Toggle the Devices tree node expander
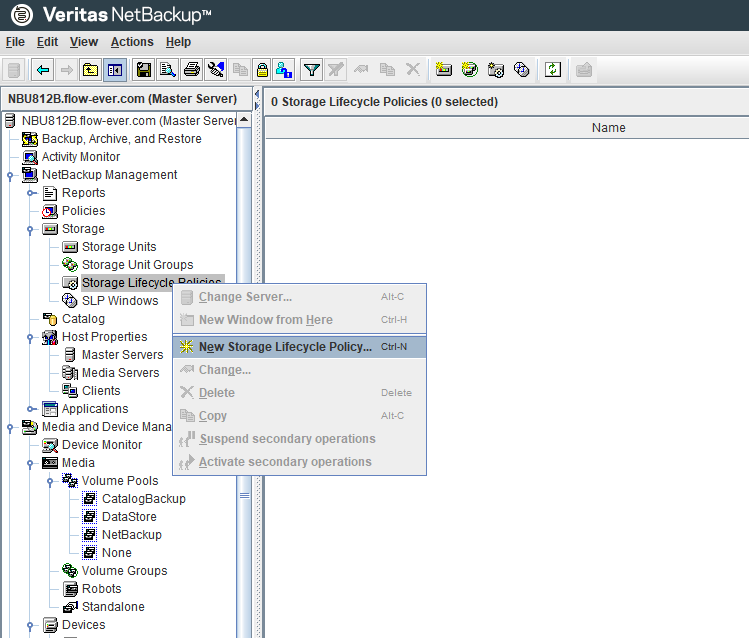The width and height of the screenshot is (749, 638). tap(30, 626)
